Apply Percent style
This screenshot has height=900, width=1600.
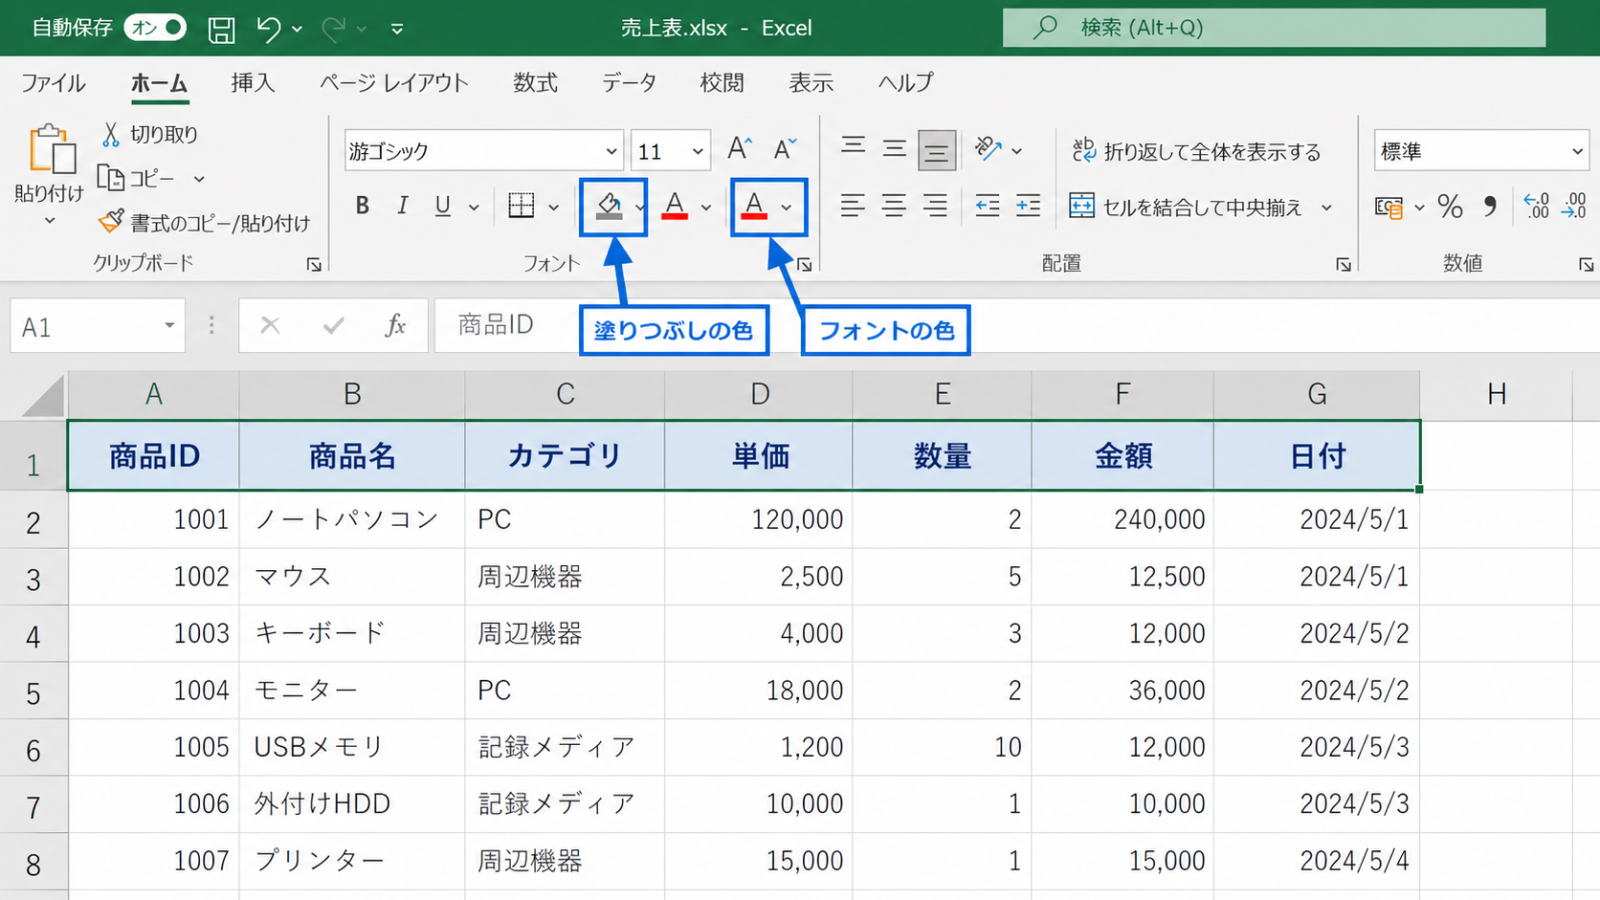tap(1449, 207)
